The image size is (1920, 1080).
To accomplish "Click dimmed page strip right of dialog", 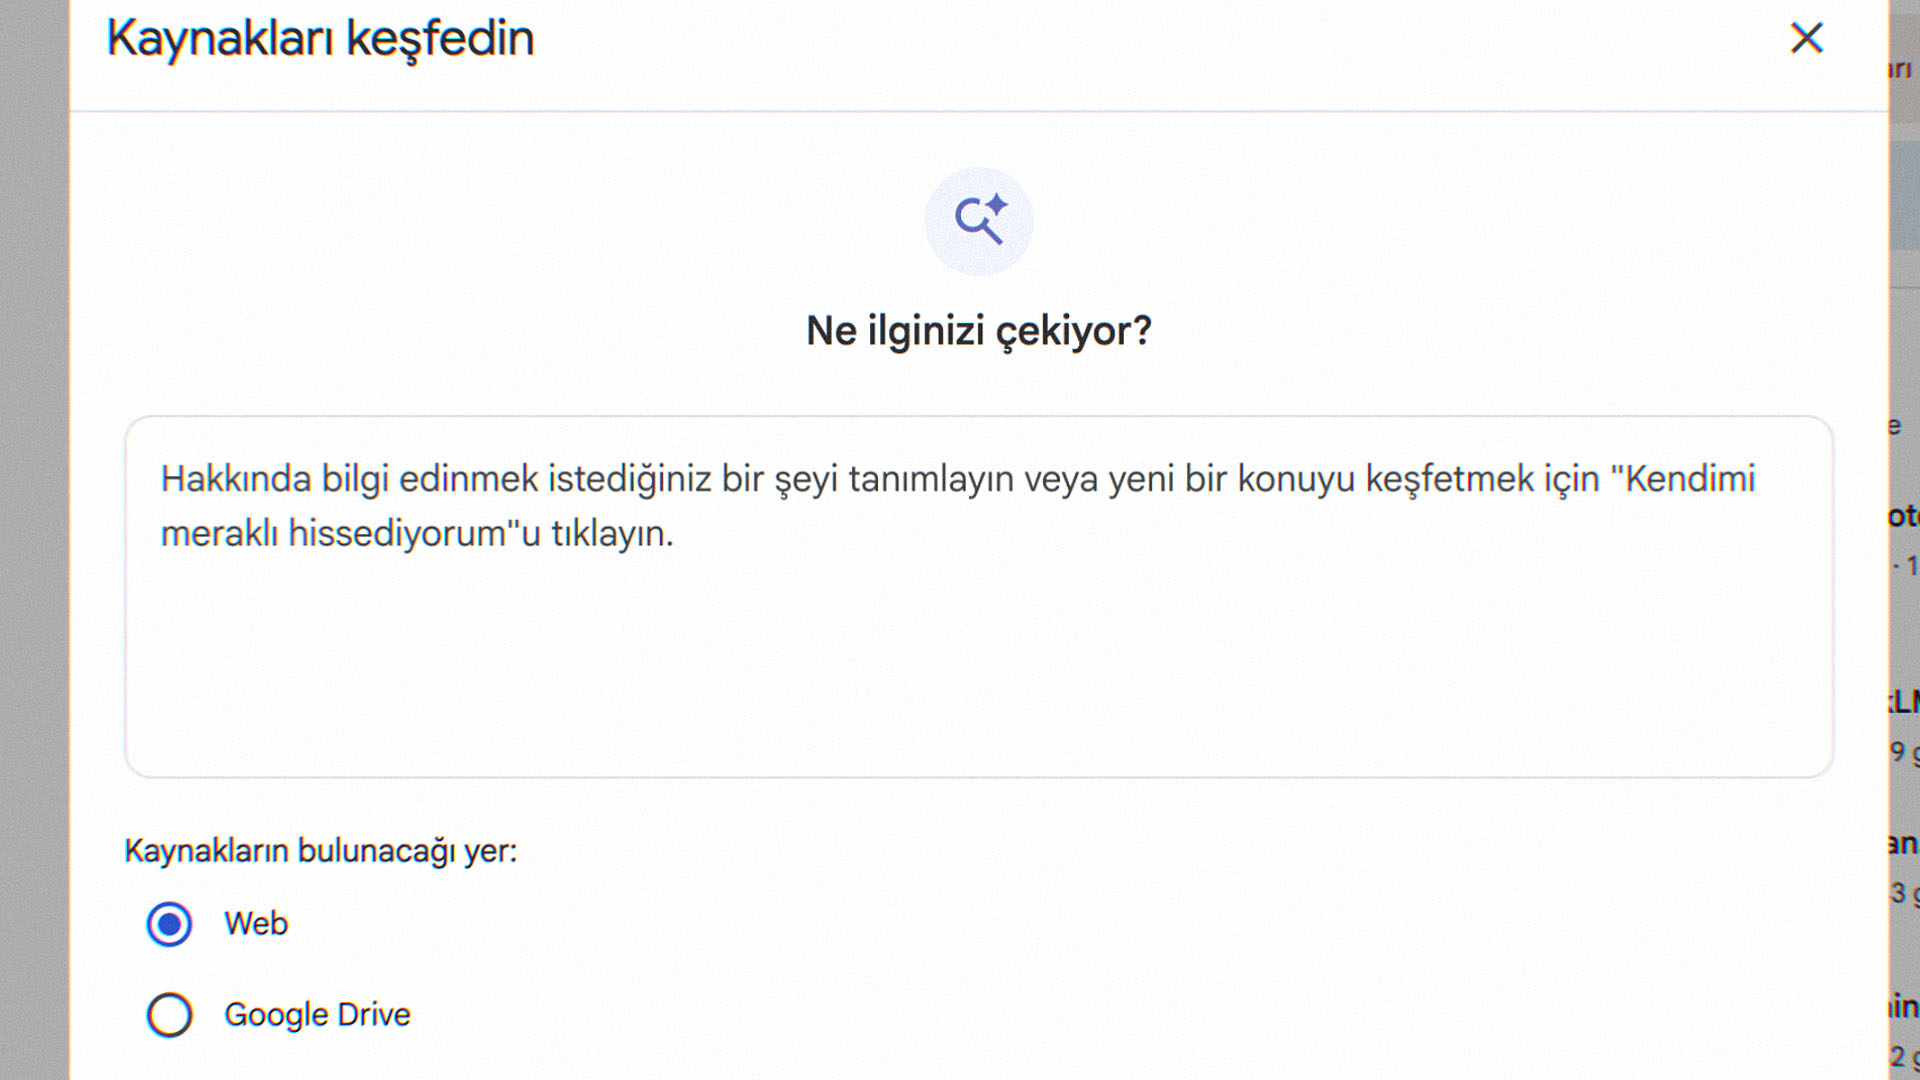I will click(x=1904, y=300).
